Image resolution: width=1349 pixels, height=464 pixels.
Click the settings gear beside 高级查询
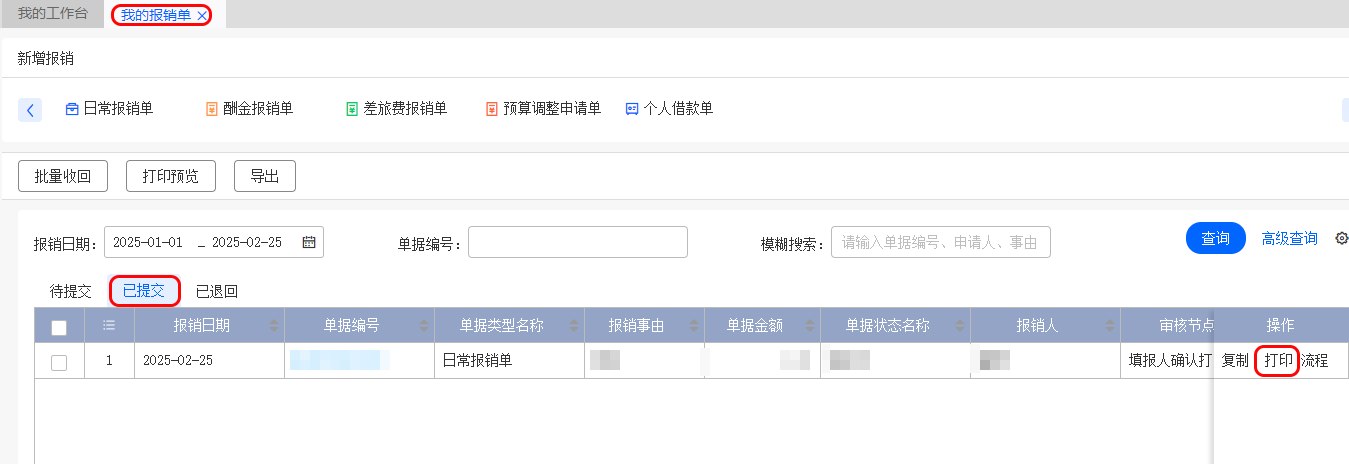(x=1342, y=238)
